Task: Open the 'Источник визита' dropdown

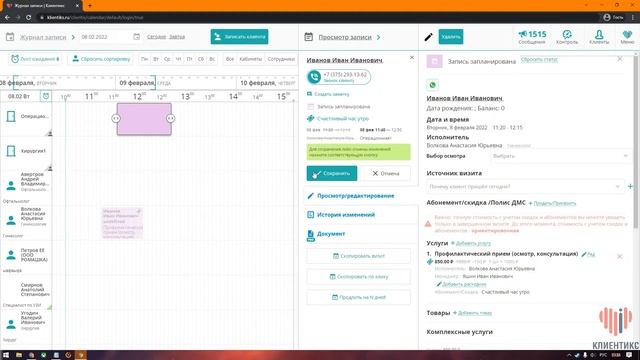Action: point(525,187)
